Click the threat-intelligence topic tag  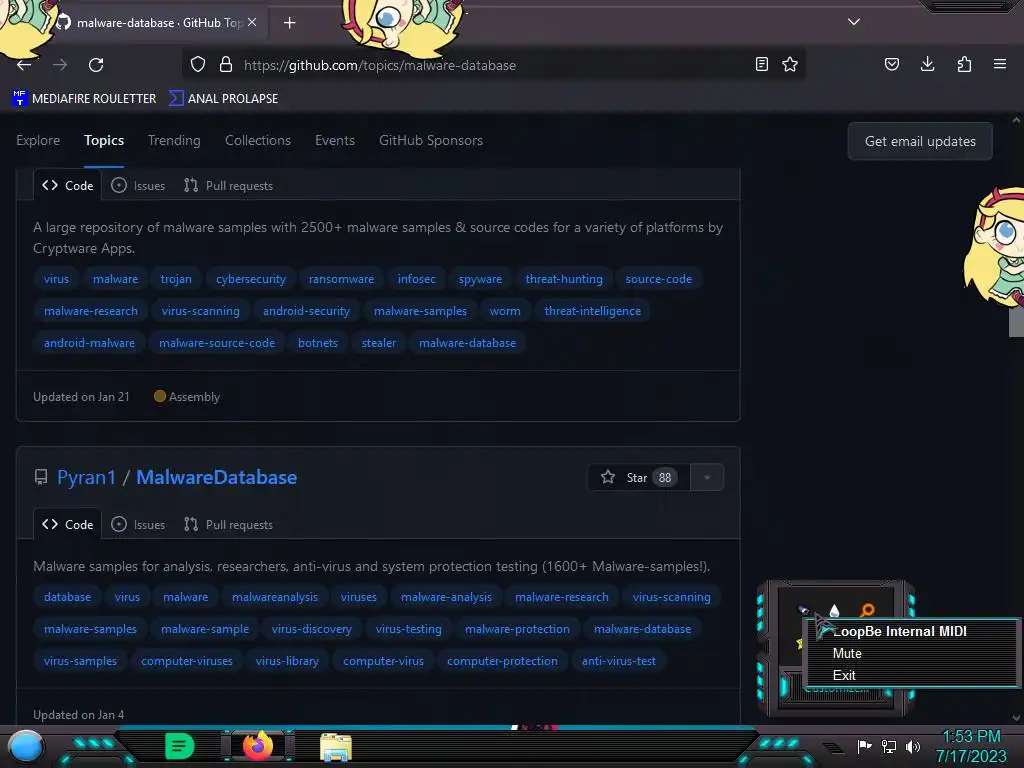point(593,311)
